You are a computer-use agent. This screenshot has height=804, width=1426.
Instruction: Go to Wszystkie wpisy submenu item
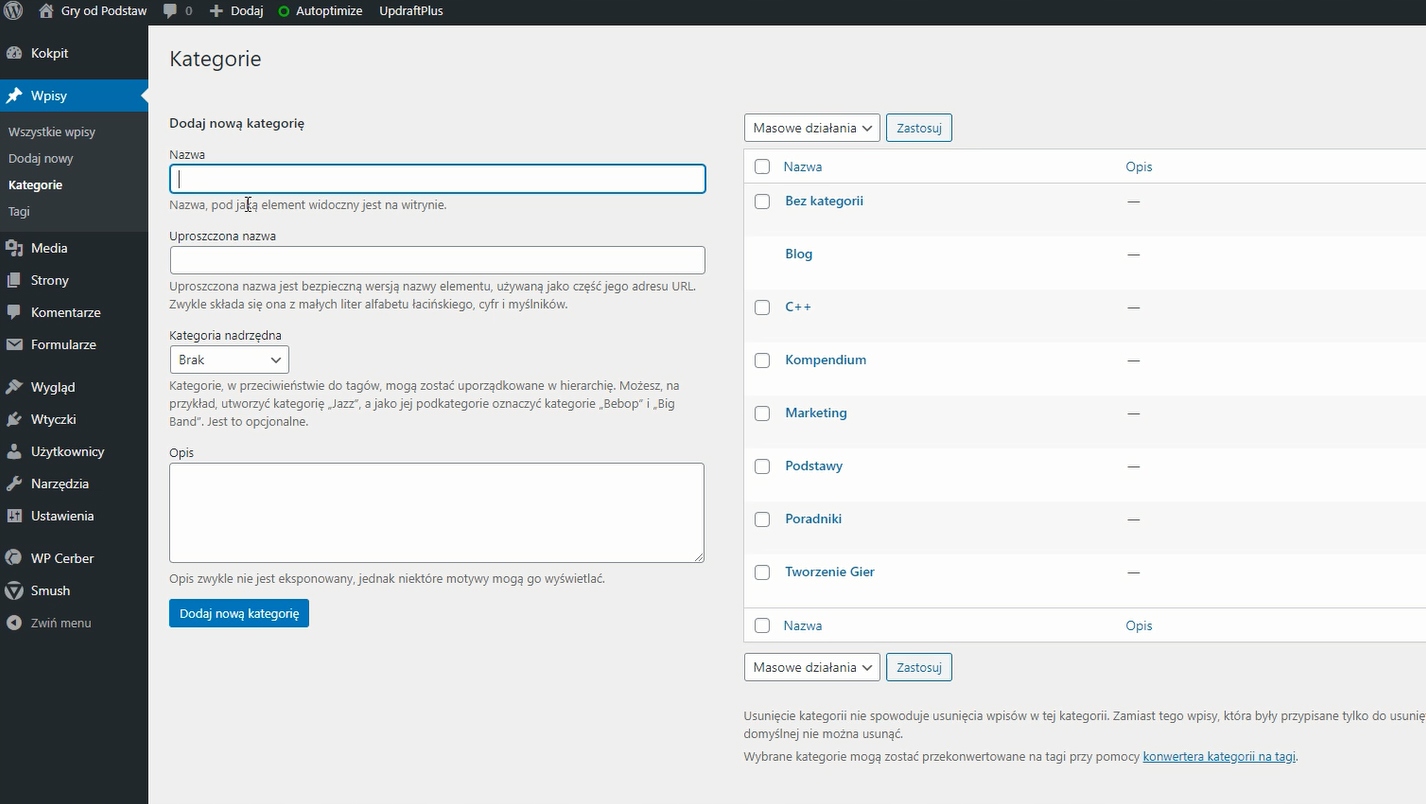pos(52,132)
